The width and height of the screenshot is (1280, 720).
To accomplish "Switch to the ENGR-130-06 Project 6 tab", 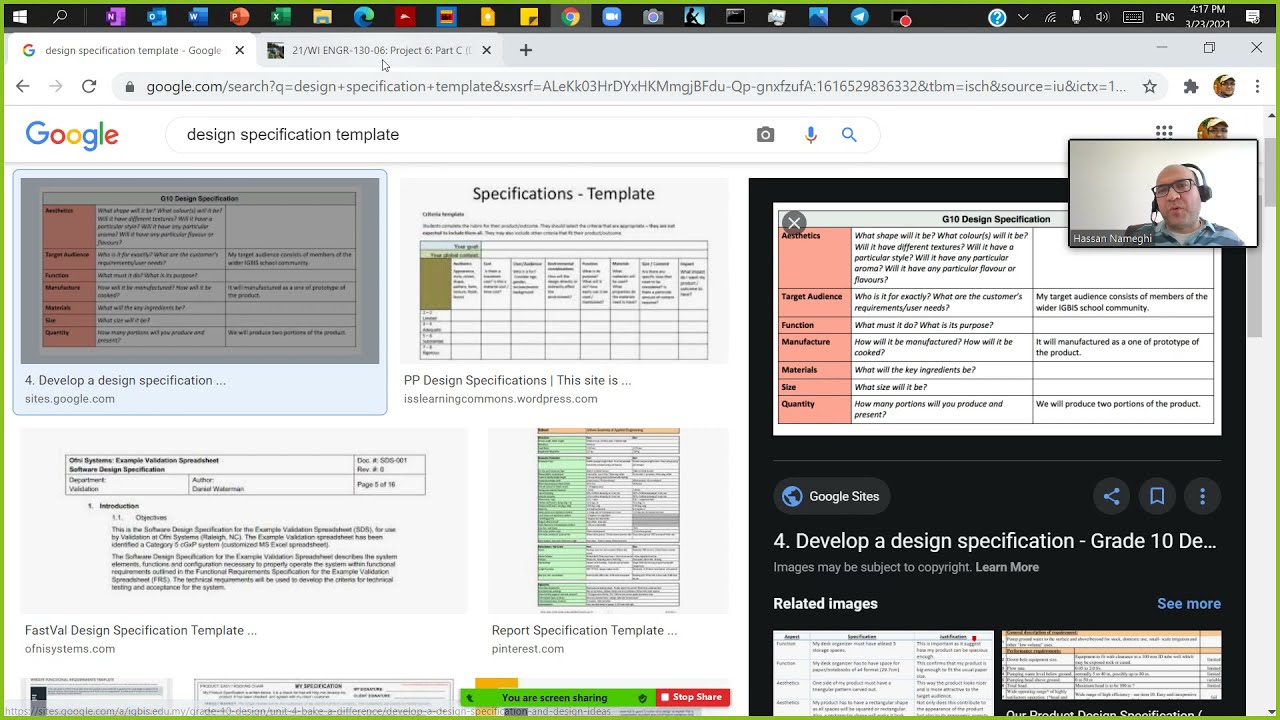I will 378,50.
